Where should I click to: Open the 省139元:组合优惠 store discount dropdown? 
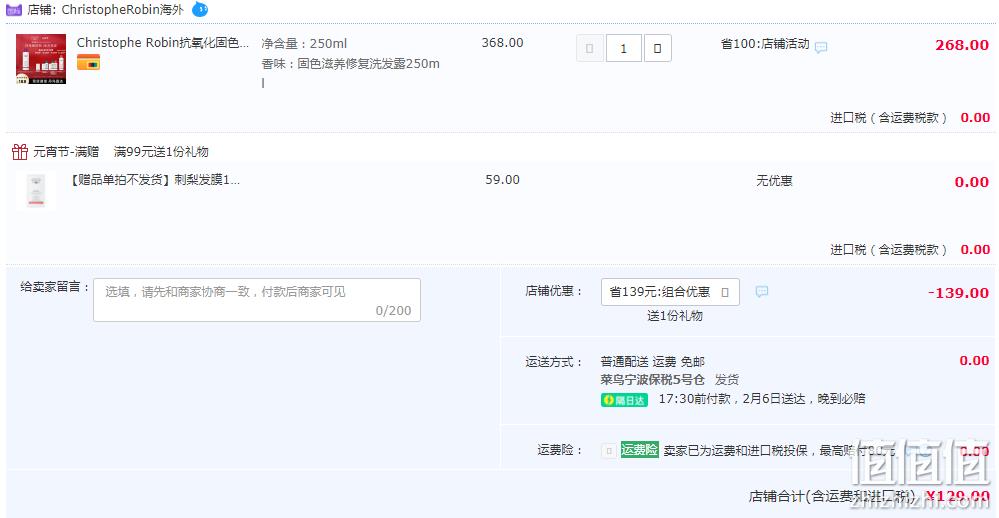pyautogui.click(x=670, y=292)
